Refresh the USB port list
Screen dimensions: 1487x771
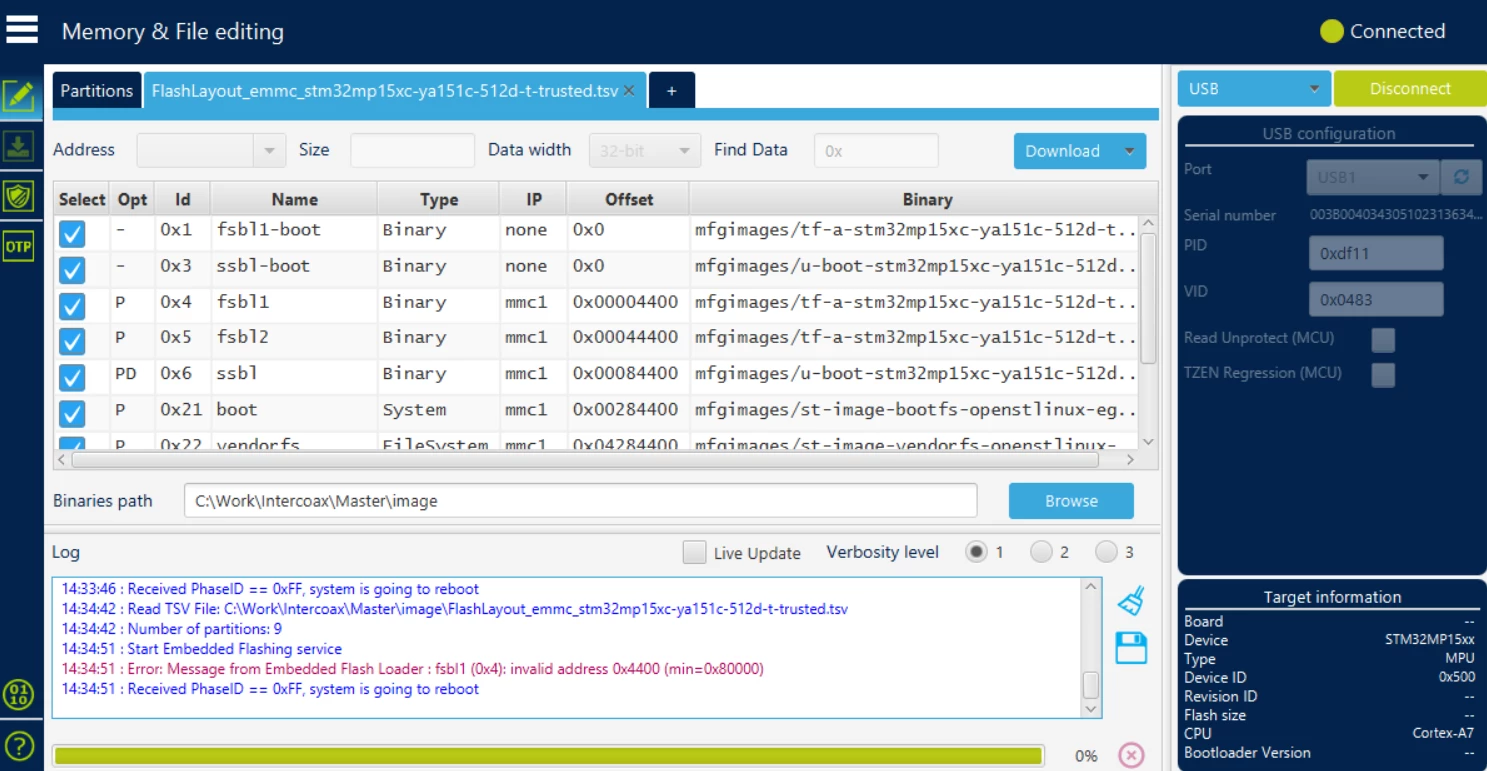tap(1461, 177)
